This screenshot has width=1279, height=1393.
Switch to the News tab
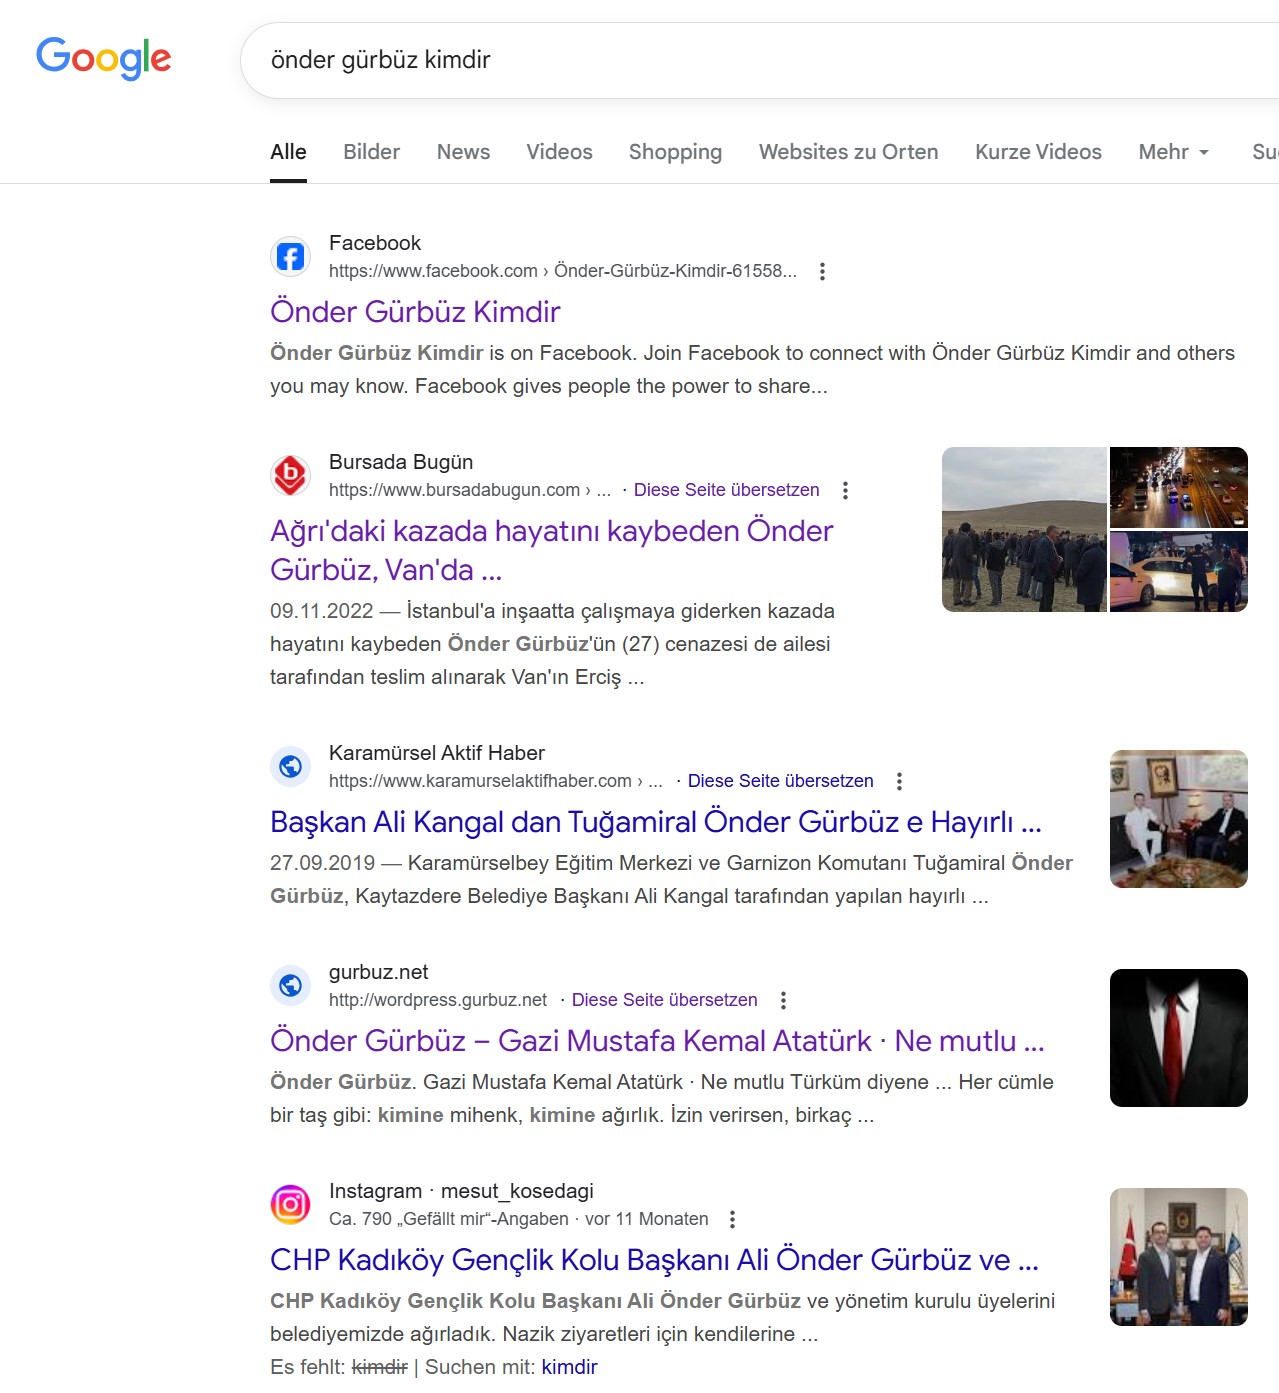(x=463, y=152)
